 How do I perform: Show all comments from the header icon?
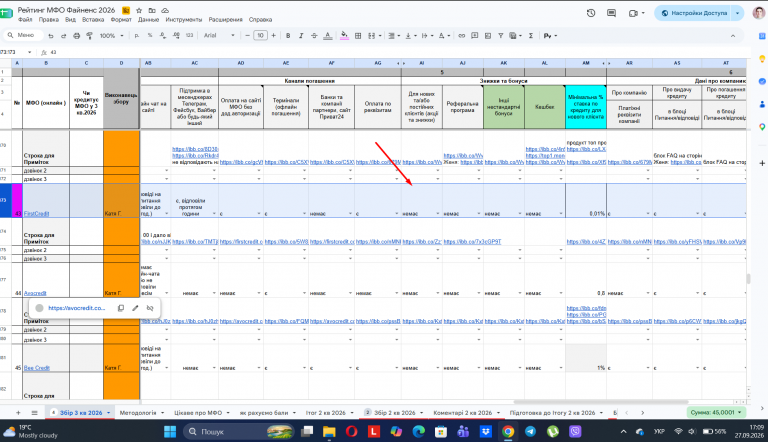tap(611, 13)
